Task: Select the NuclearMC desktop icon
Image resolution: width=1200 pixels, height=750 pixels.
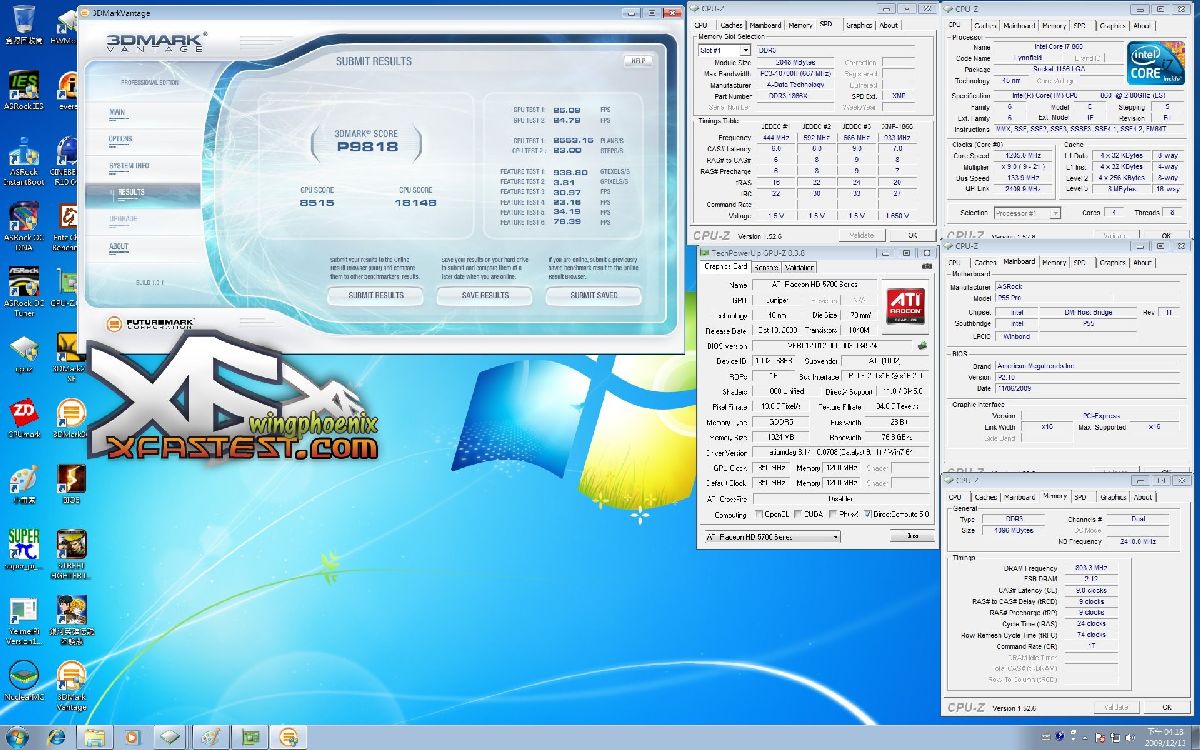Action: click(23, 680)
